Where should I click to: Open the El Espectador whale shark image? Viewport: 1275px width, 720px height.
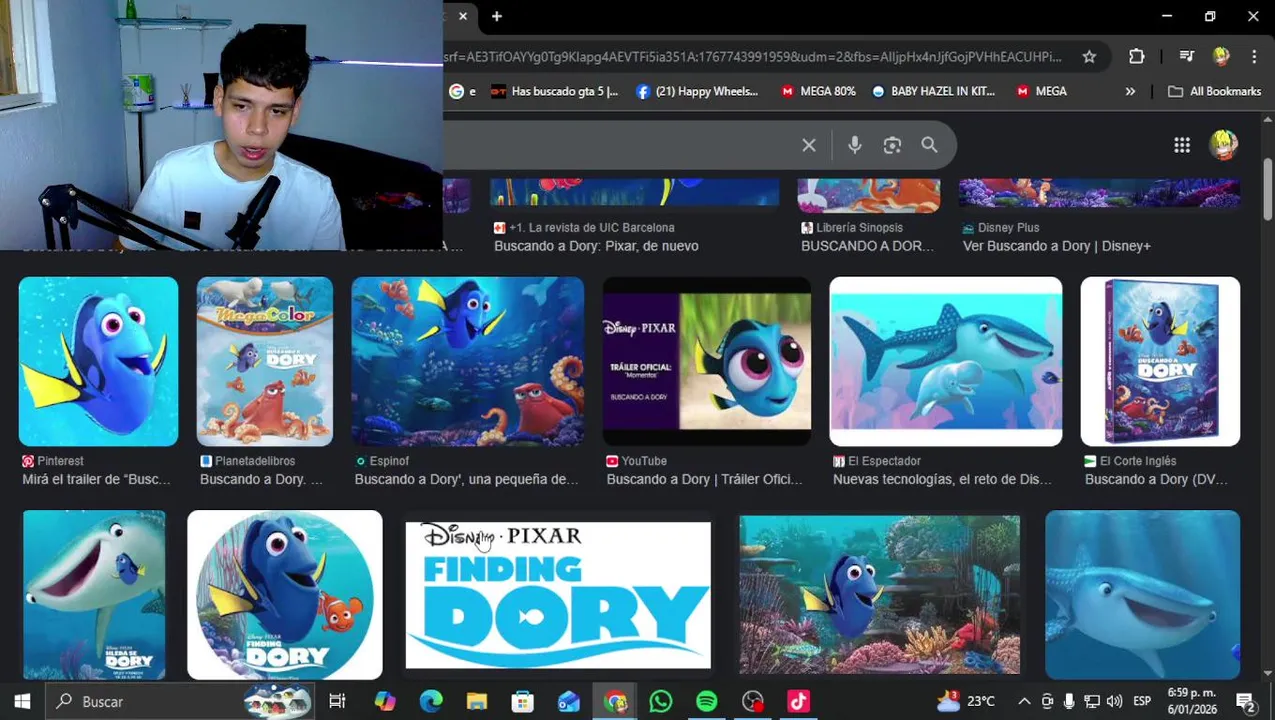[x=946, y=361]
